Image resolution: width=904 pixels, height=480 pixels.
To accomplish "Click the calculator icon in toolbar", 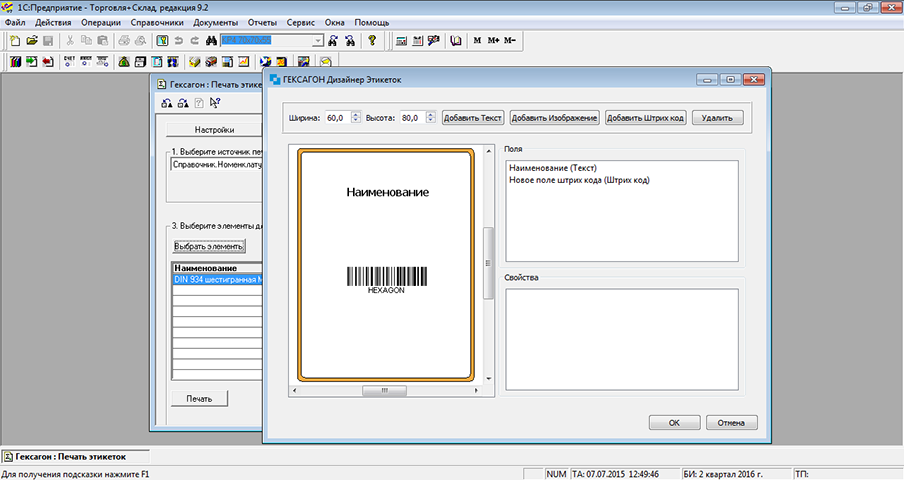I will (401, 41).
